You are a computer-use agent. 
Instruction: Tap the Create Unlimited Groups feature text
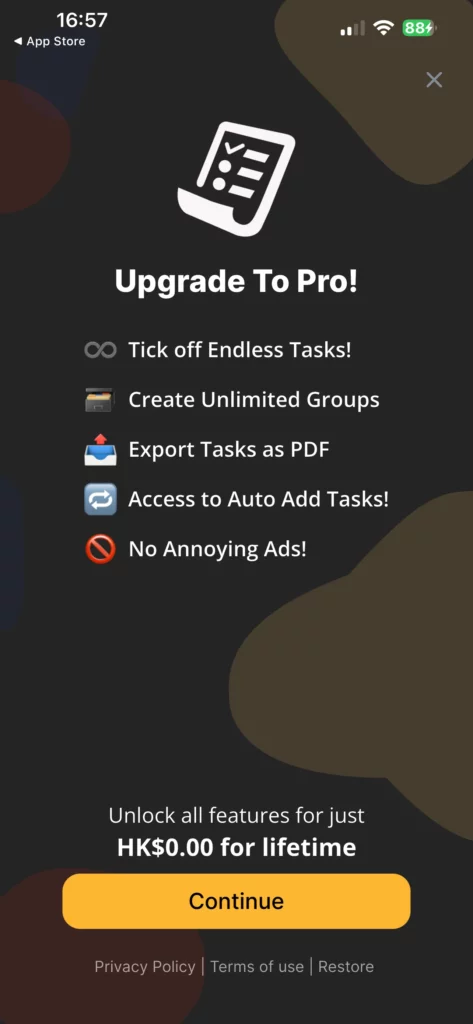point(253,400)
